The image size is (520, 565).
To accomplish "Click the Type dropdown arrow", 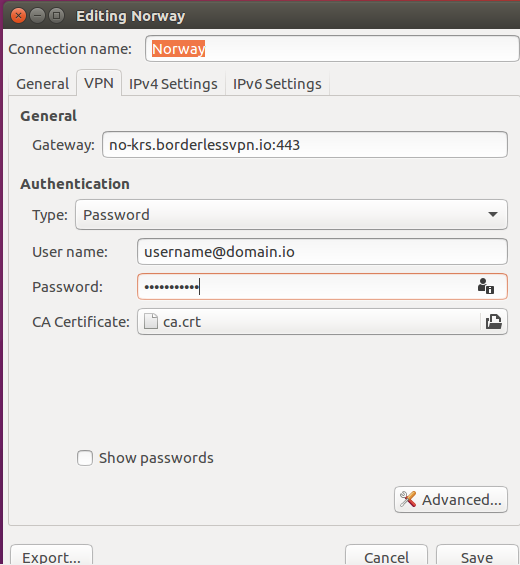I will pos(493,214).
